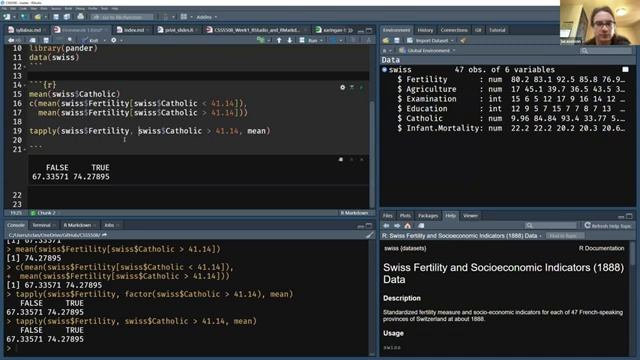Run current chunk with the green play icon

click(x=361, y=87)
